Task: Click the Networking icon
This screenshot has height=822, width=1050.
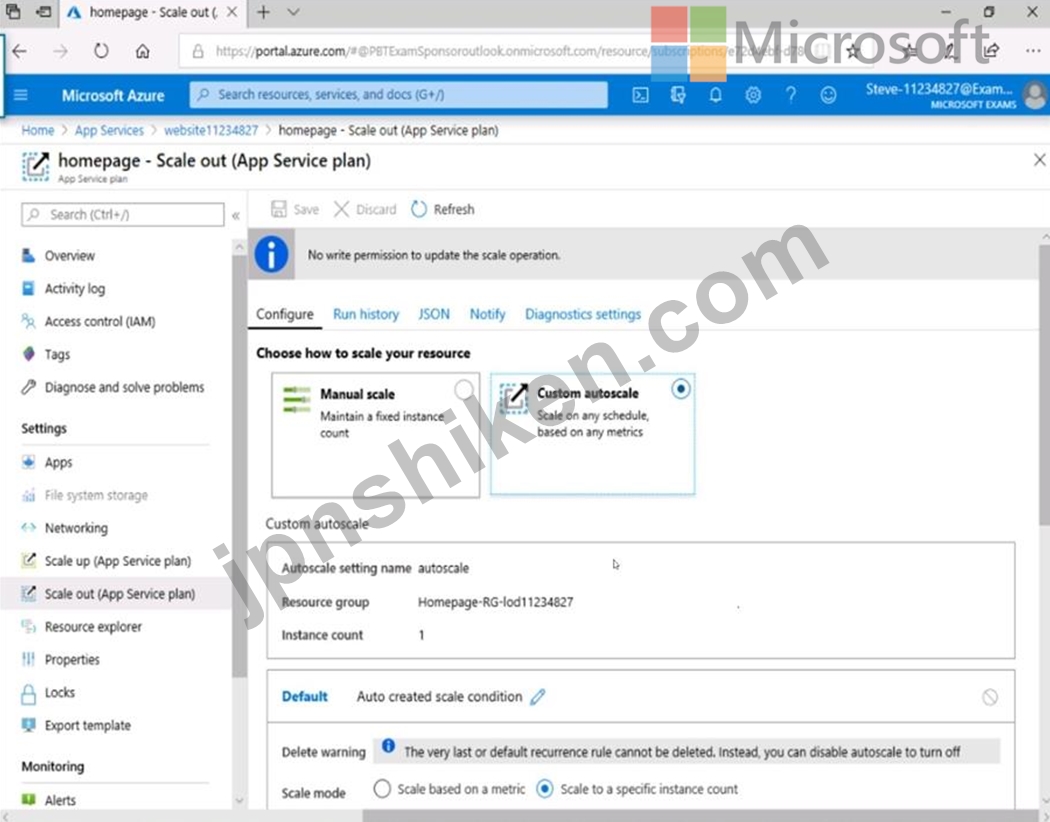Action: 28,527
